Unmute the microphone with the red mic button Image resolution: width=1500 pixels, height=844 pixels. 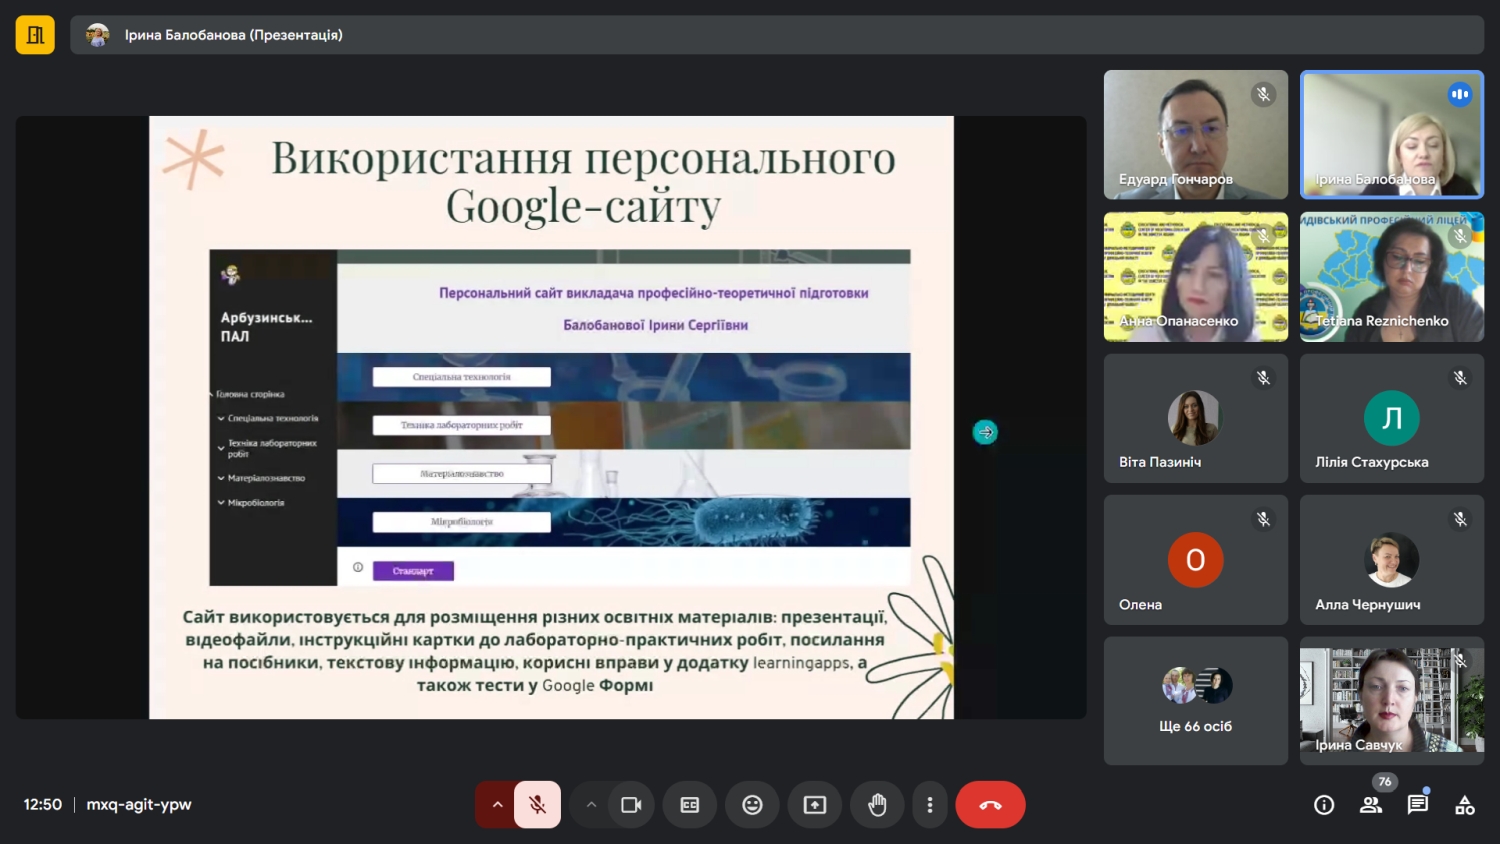tap(537, 805)
